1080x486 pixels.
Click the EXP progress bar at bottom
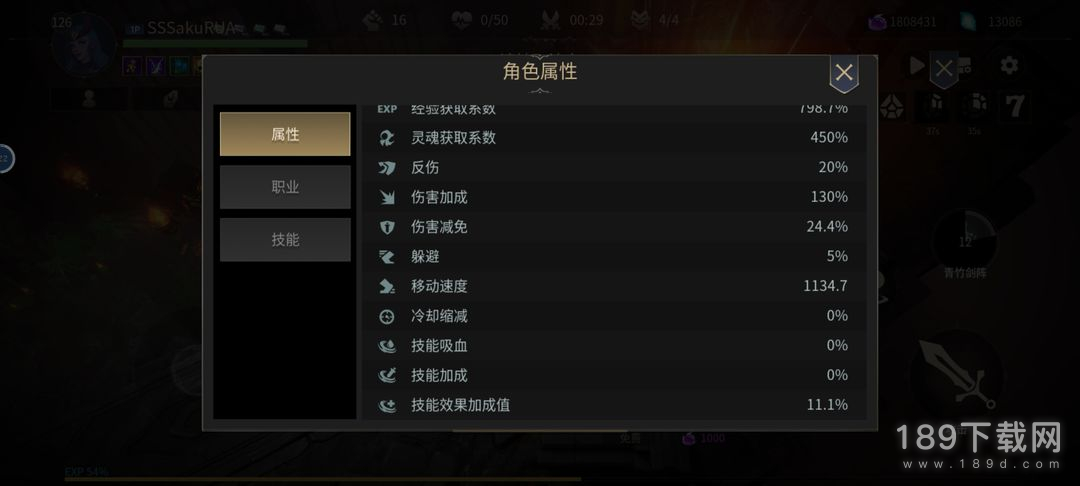pos(322,478)
